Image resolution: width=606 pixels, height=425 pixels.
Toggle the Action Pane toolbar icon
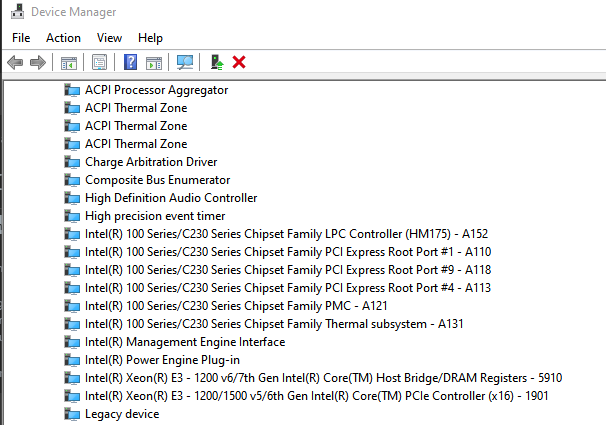point(154,62)
